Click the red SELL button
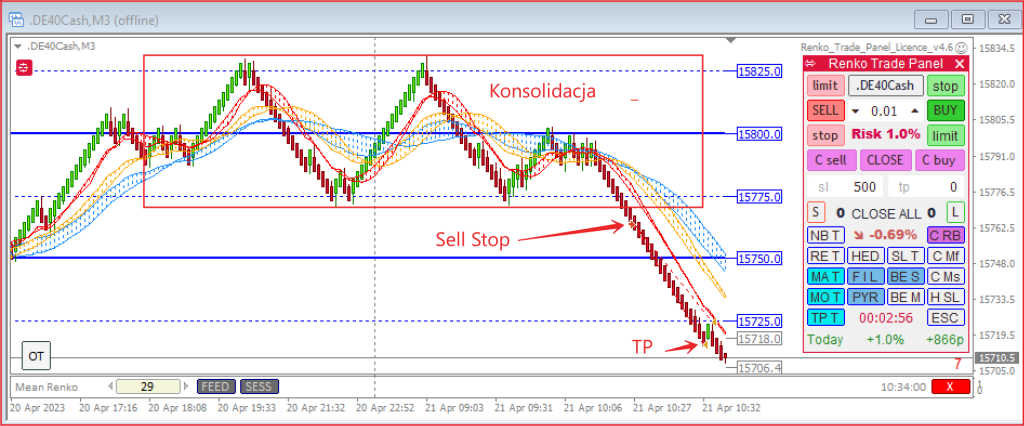The width and height of the screenshot is (1024, 426). [825, 111]
